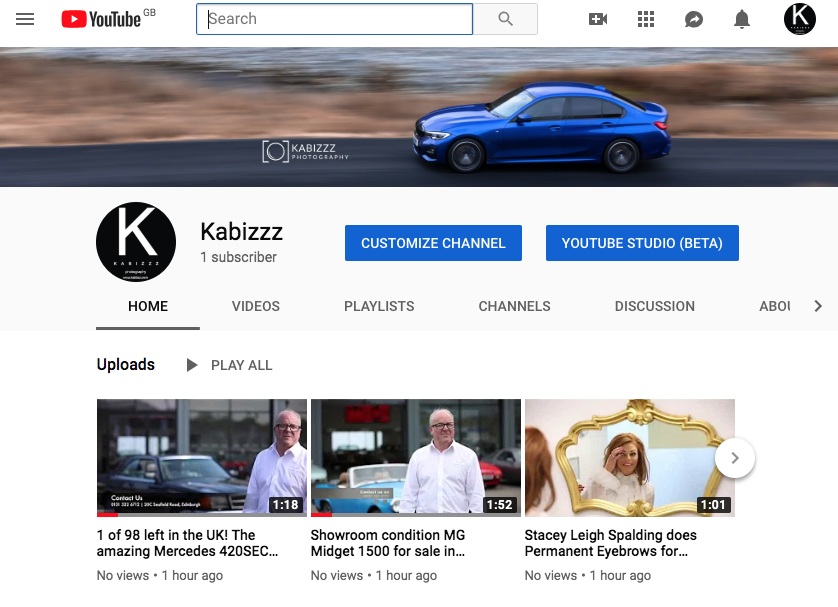Click 'Stacey Leigh Spalding' video title
This screenshot has height=607, width=838.
611,543
